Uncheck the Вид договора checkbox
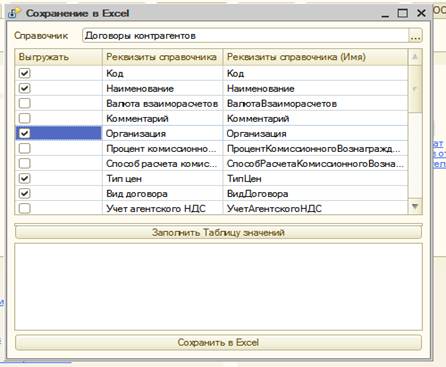The image size is (446, 367). point(25,193)
